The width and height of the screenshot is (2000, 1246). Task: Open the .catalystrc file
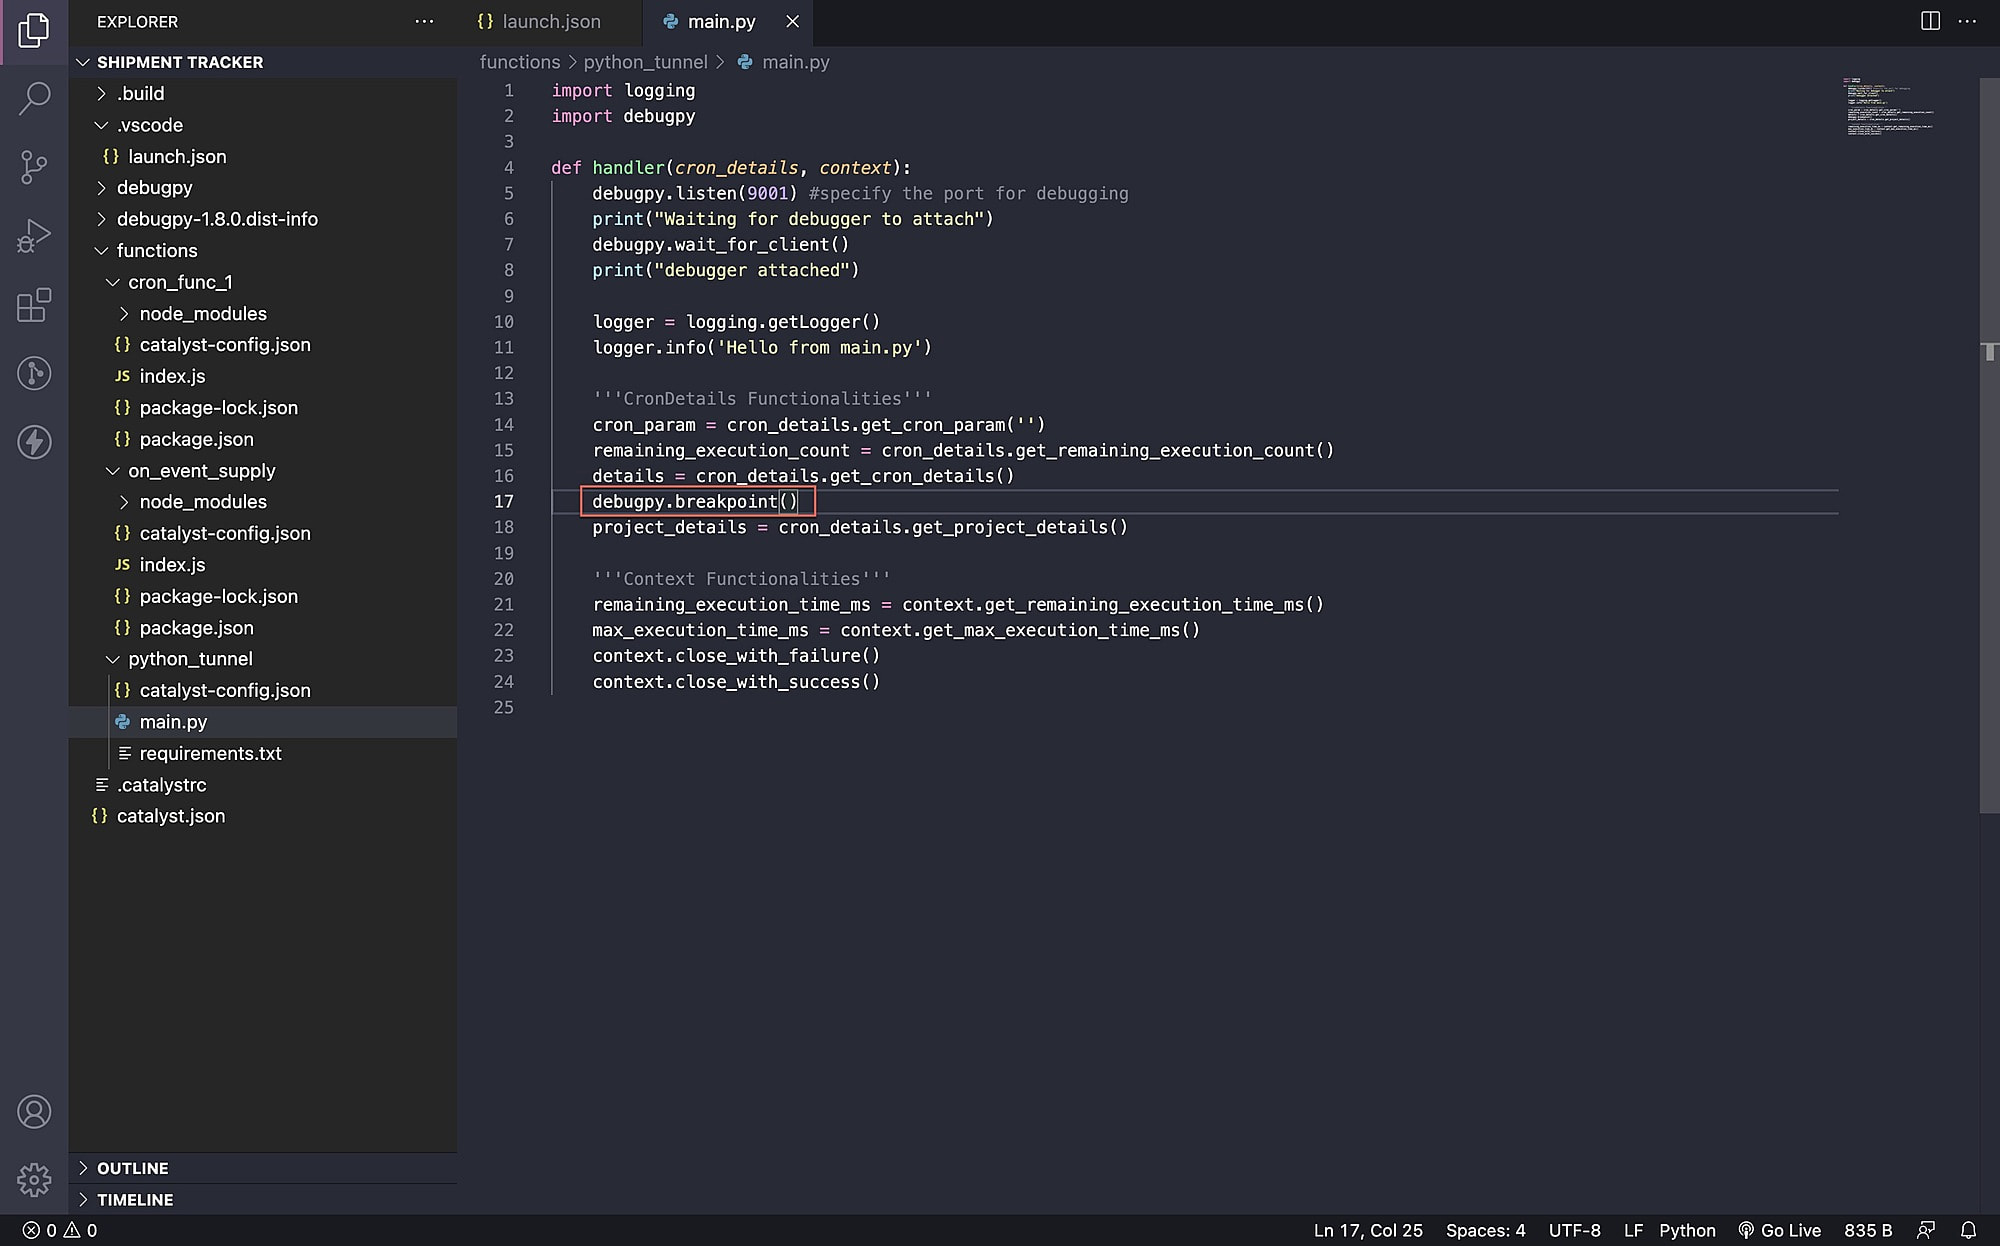click(264, 785)
